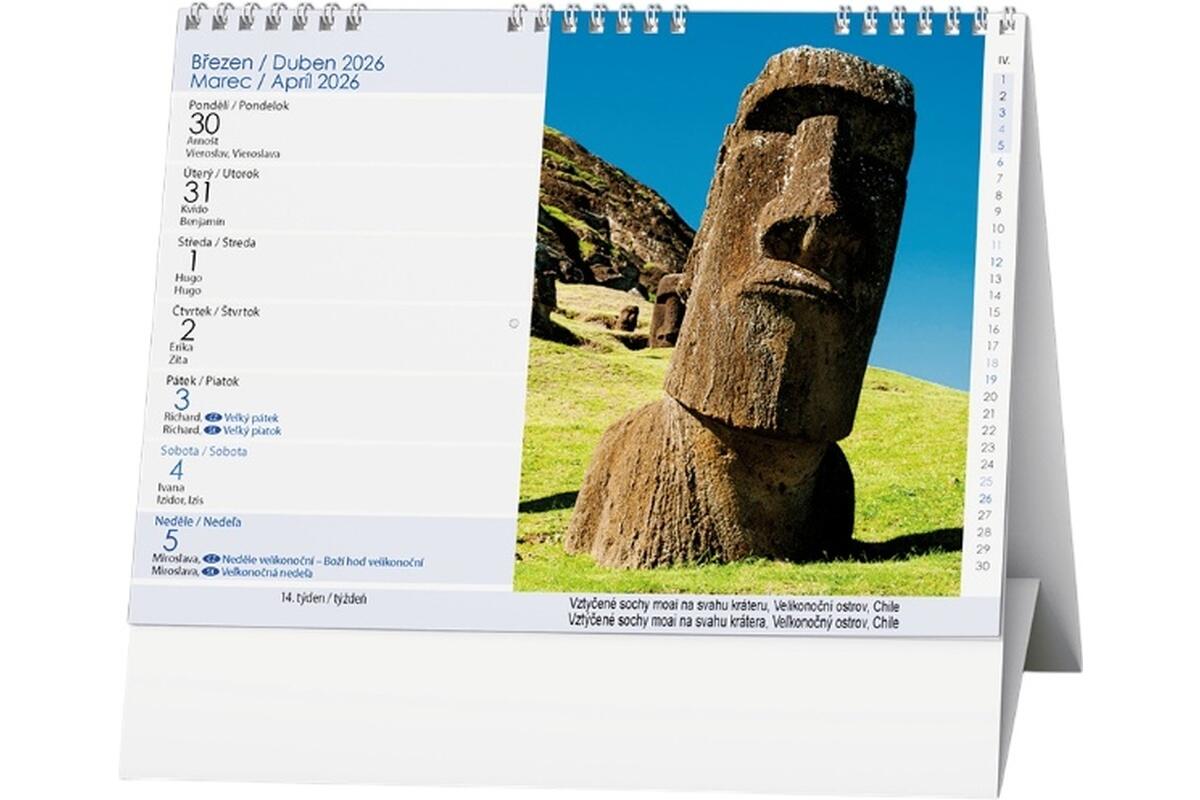Select the Čtvrtek / Štvrtok day heading
The image size is (1200, 800).
(x=215, y=312)
